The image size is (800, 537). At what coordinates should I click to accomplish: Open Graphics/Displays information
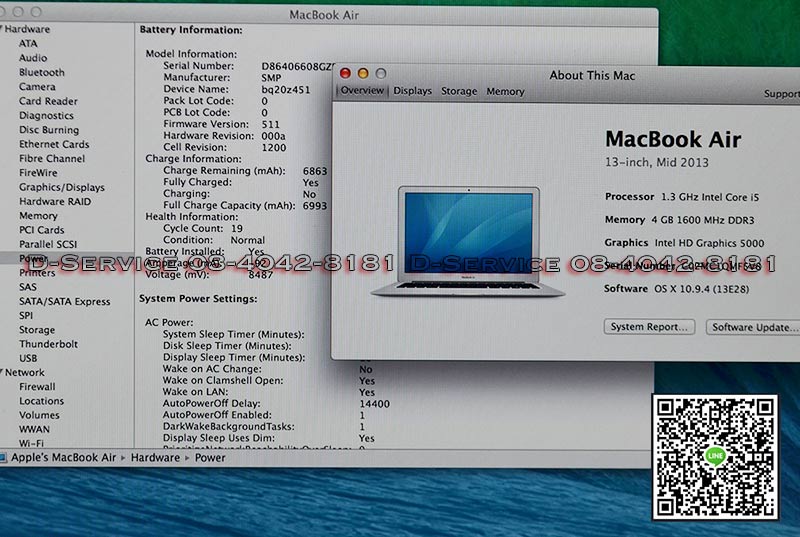[62, 187]
